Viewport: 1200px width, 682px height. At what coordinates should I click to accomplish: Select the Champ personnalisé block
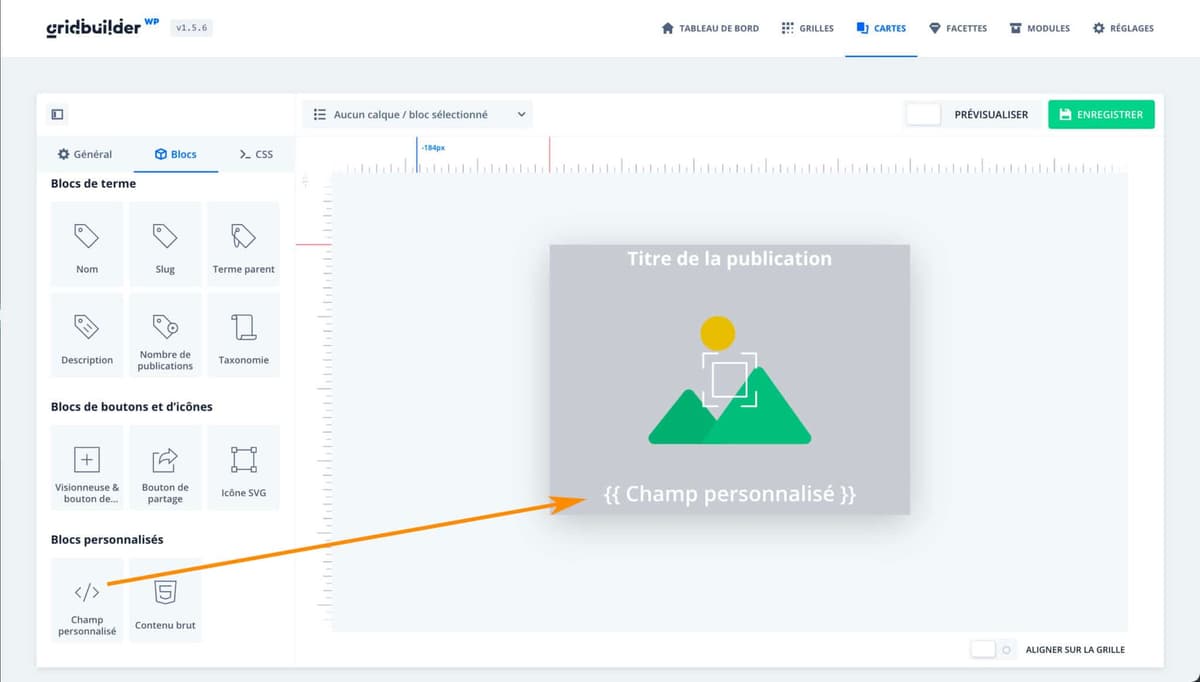[87, 601]
